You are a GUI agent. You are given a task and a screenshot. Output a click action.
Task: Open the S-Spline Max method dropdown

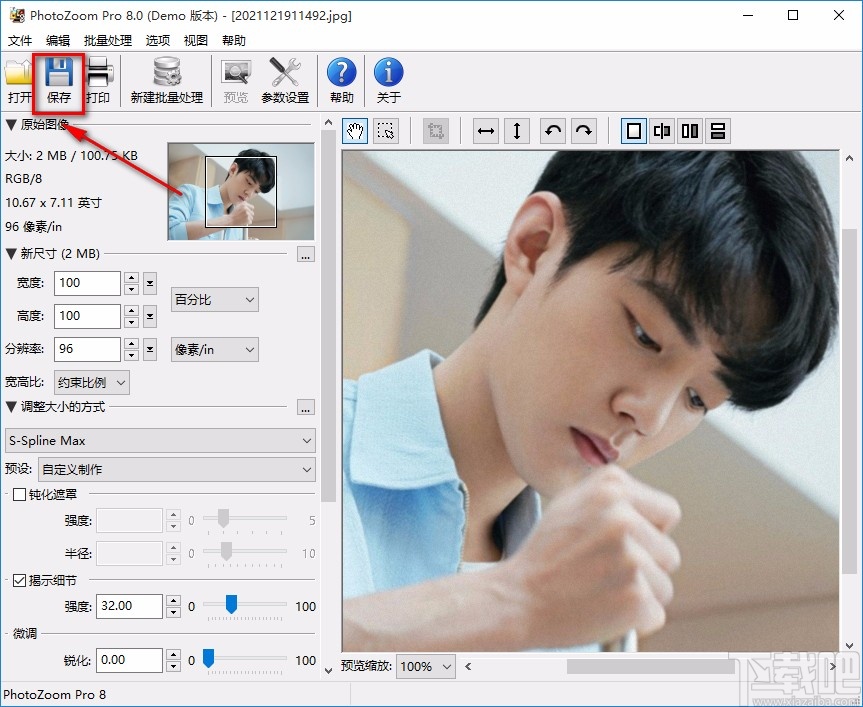click(x=160, y=440)
